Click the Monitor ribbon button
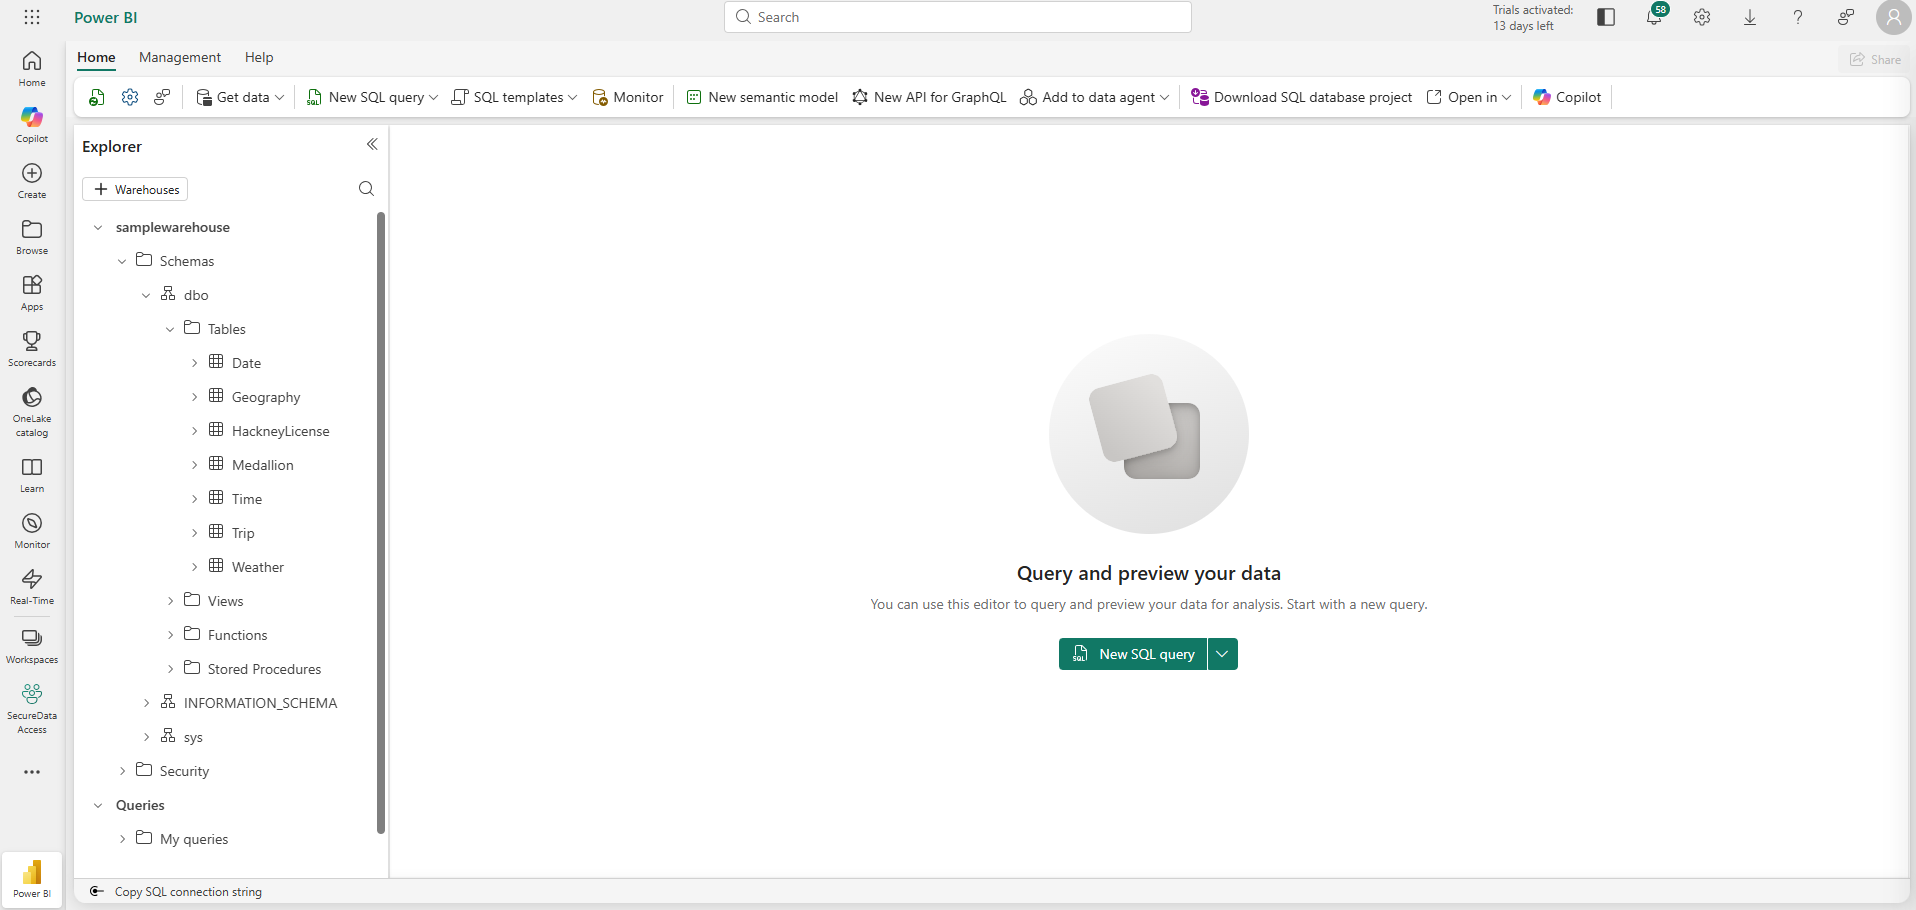1916x910 pixels. coord(628,97)
